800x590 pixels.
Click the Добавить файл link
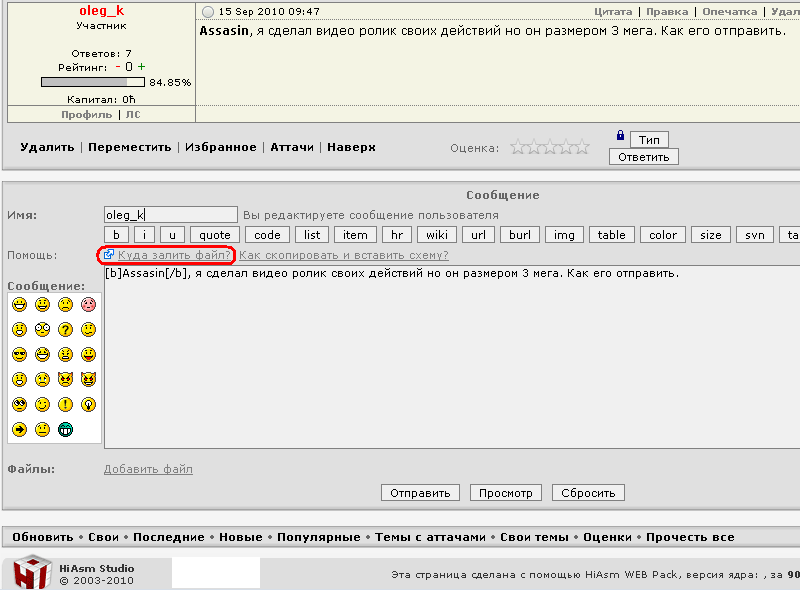[148, 469]
